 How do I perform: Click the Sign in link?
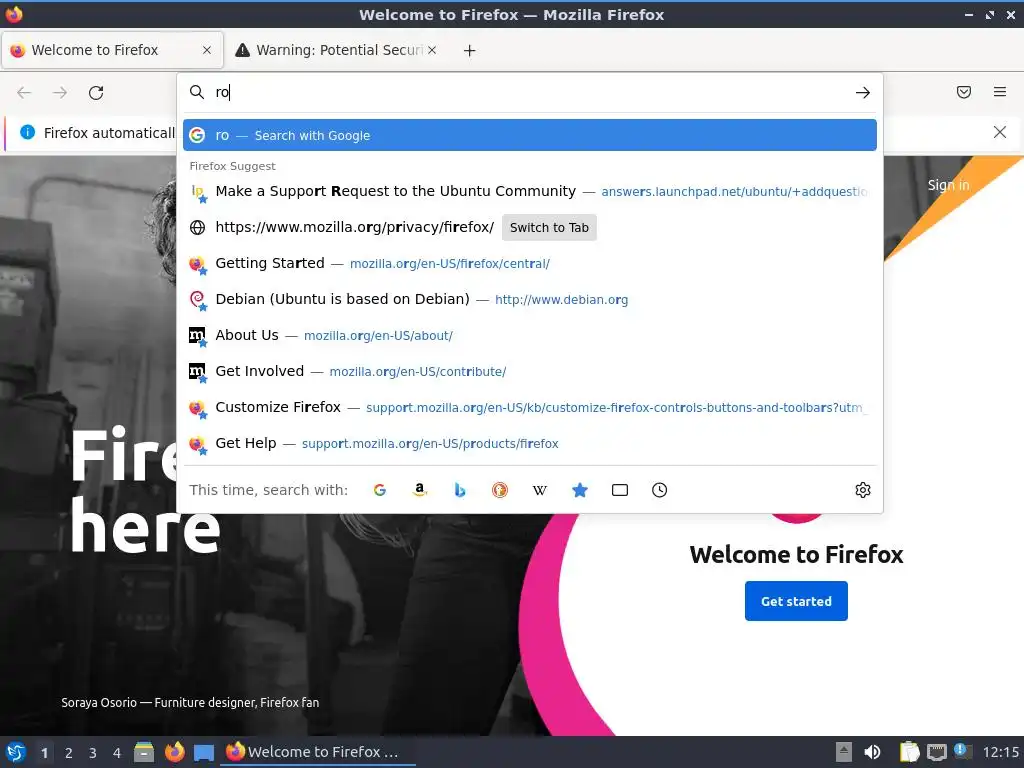948,185
